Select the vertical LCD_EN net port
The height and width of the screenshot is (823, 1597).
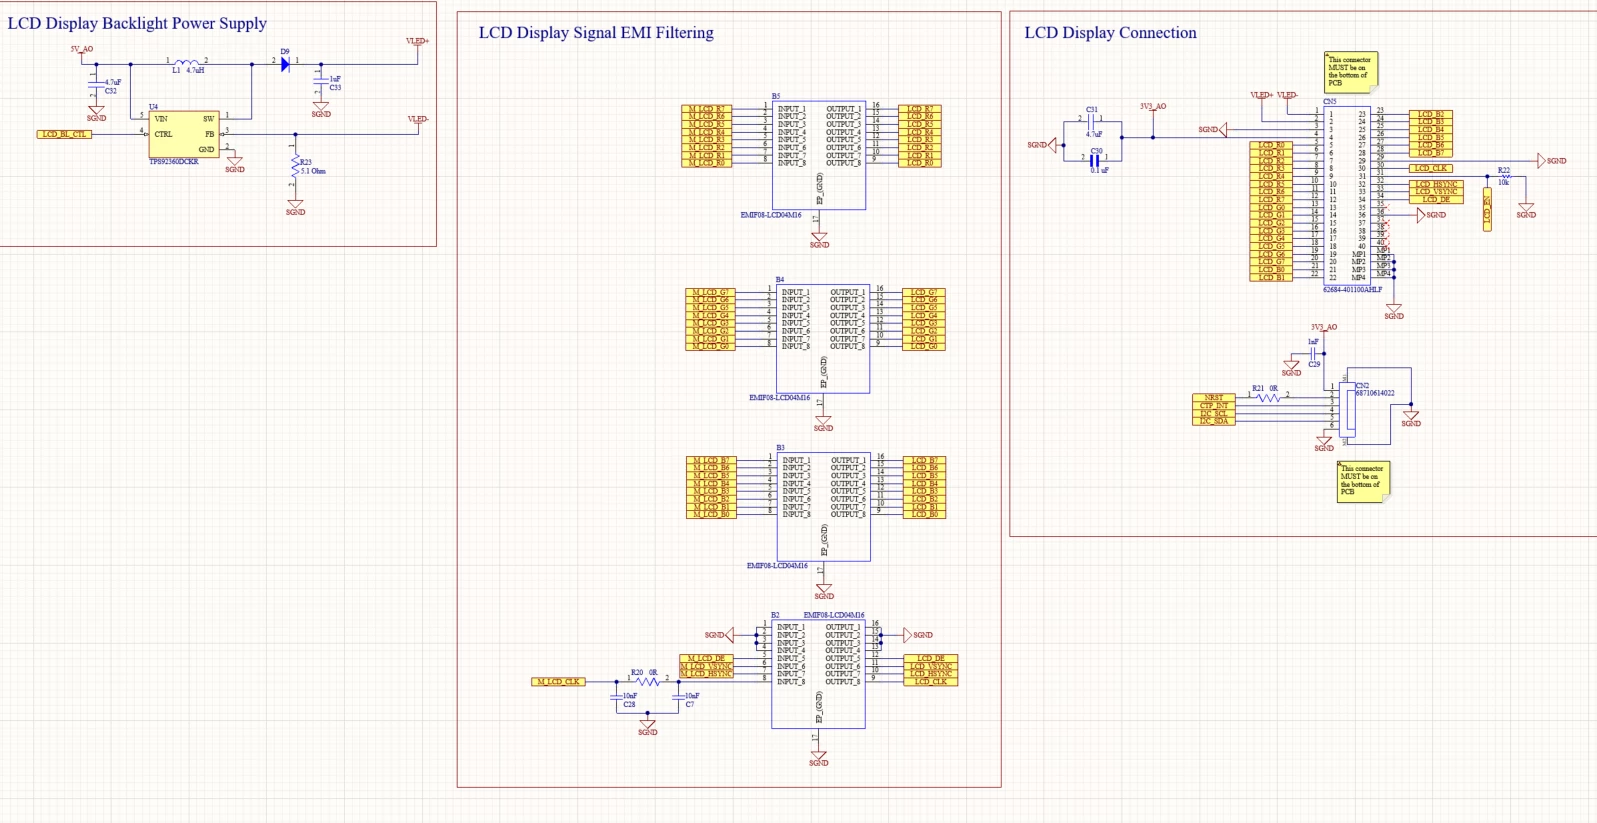pos(1487,209)
